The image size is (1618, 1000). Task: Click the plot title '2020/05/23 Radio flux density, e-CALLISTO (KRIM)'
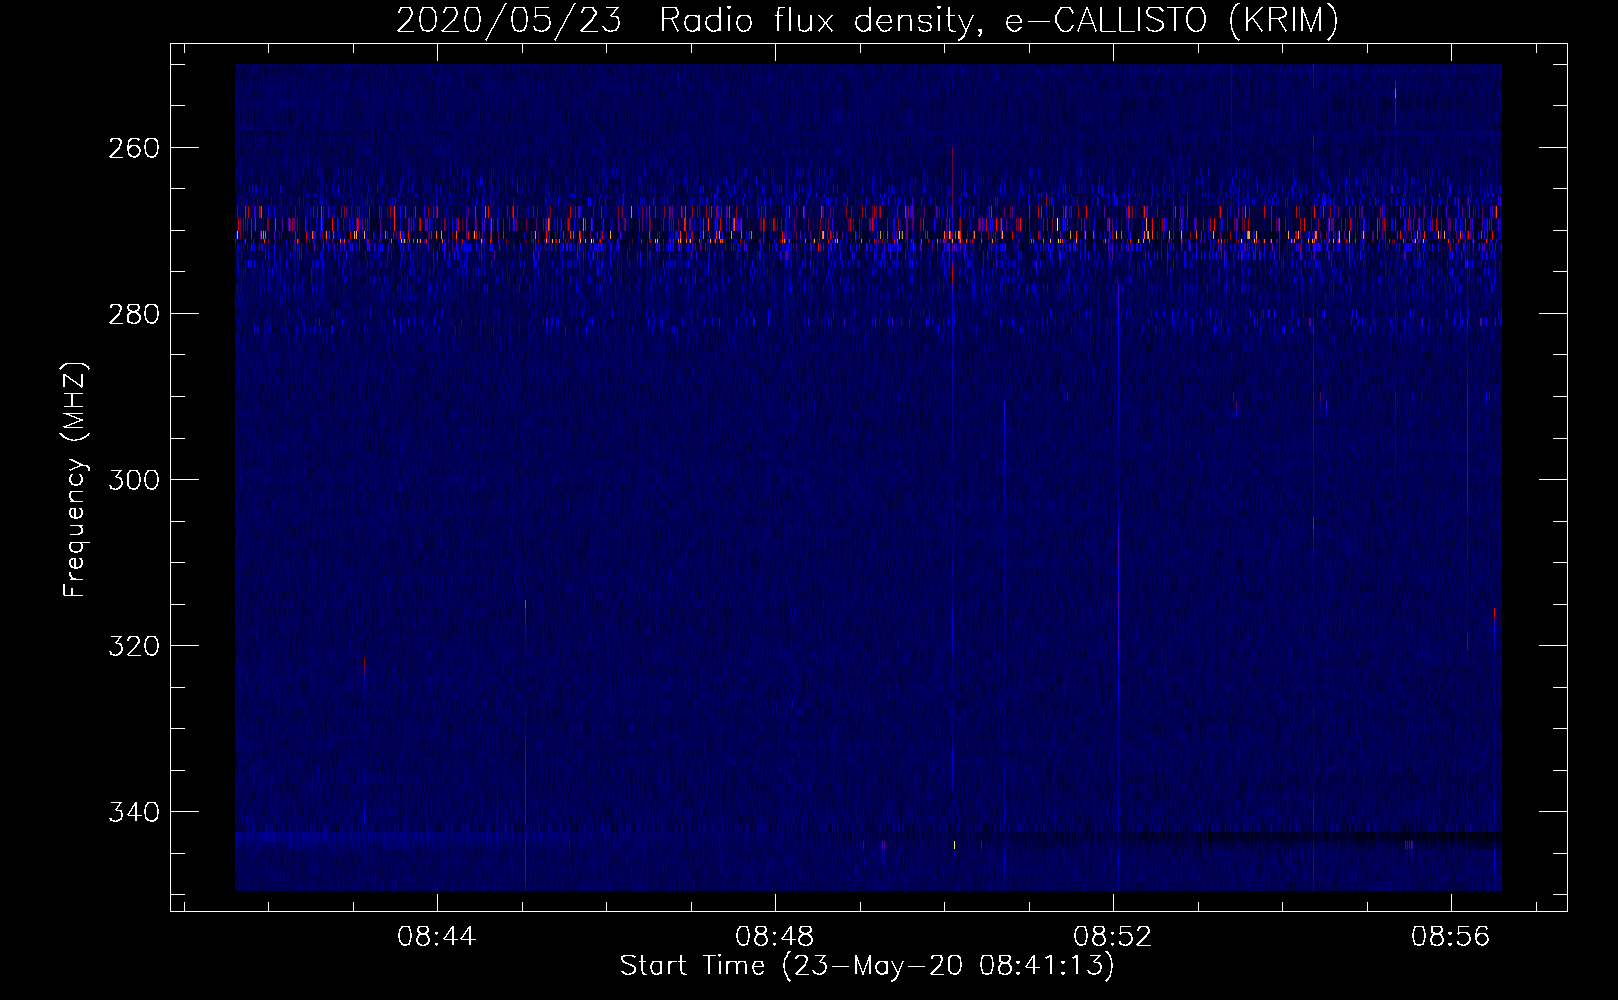tap(867, 20)
